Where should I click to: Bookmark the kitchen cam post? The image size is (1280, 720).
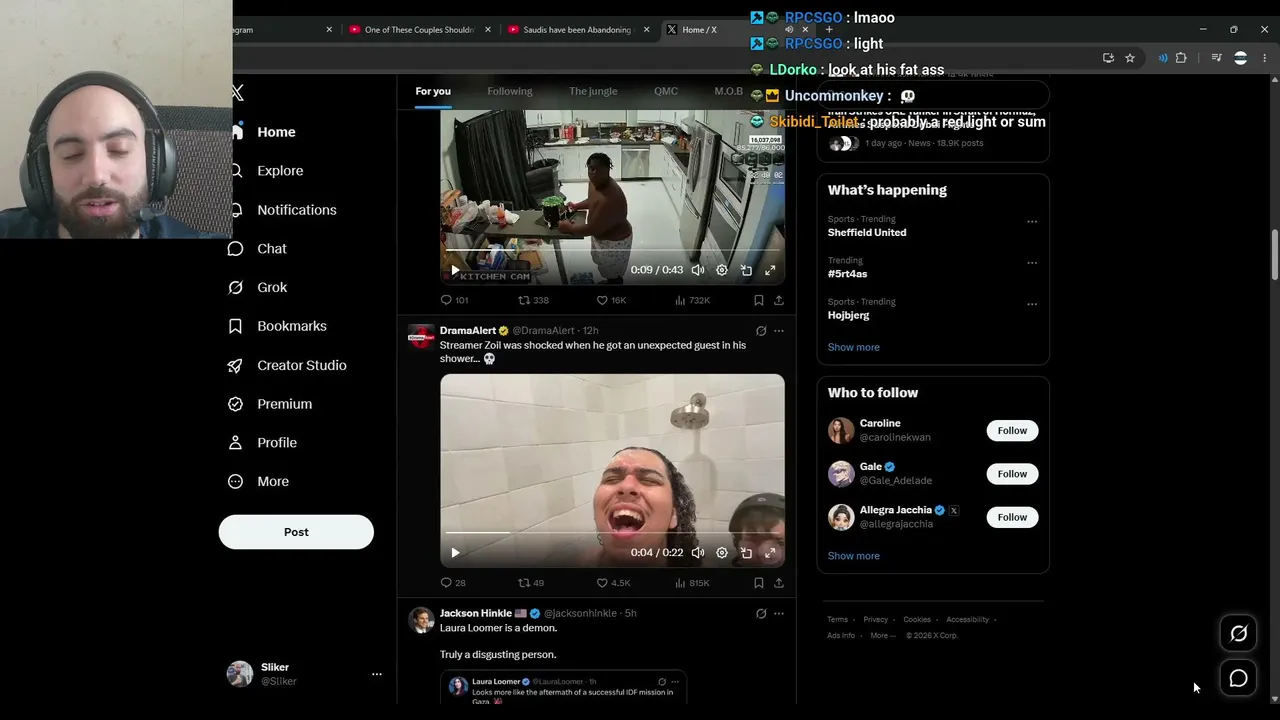pos(759,300)
